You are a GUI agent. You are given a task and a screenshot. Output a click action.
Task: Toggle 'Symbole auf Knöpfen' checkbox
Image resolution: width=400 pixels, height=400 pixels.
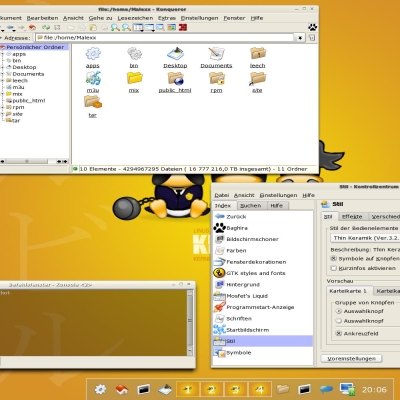click(333, 258)
